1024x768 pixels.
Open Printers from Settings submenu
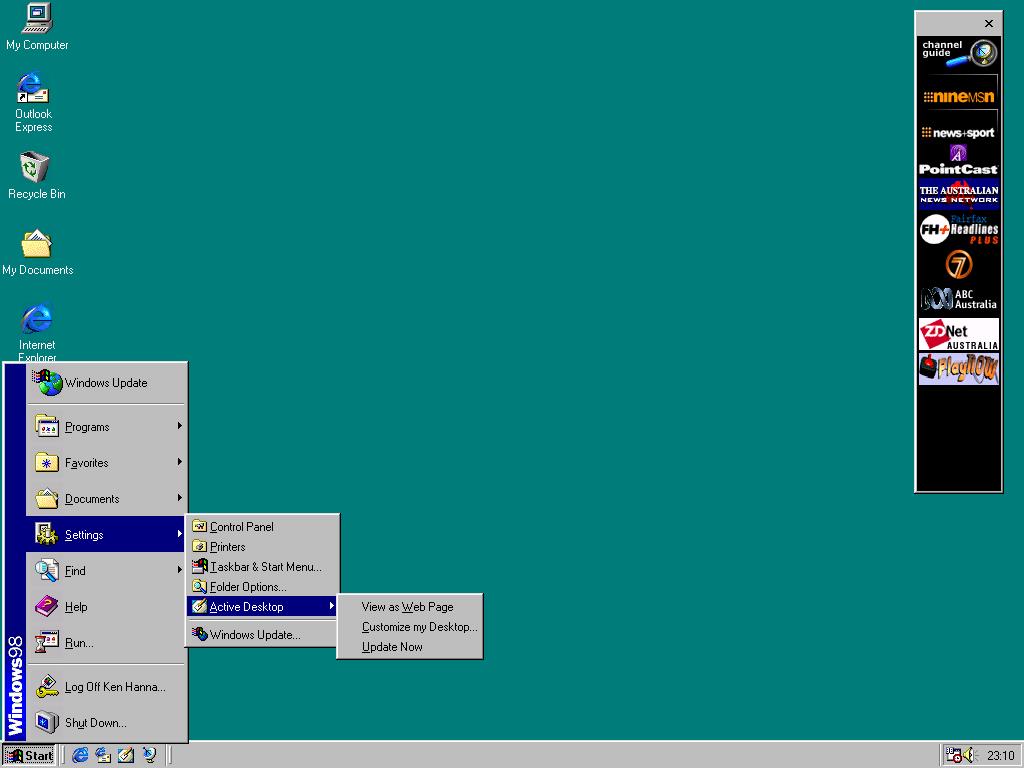click(x=263, y=547)
